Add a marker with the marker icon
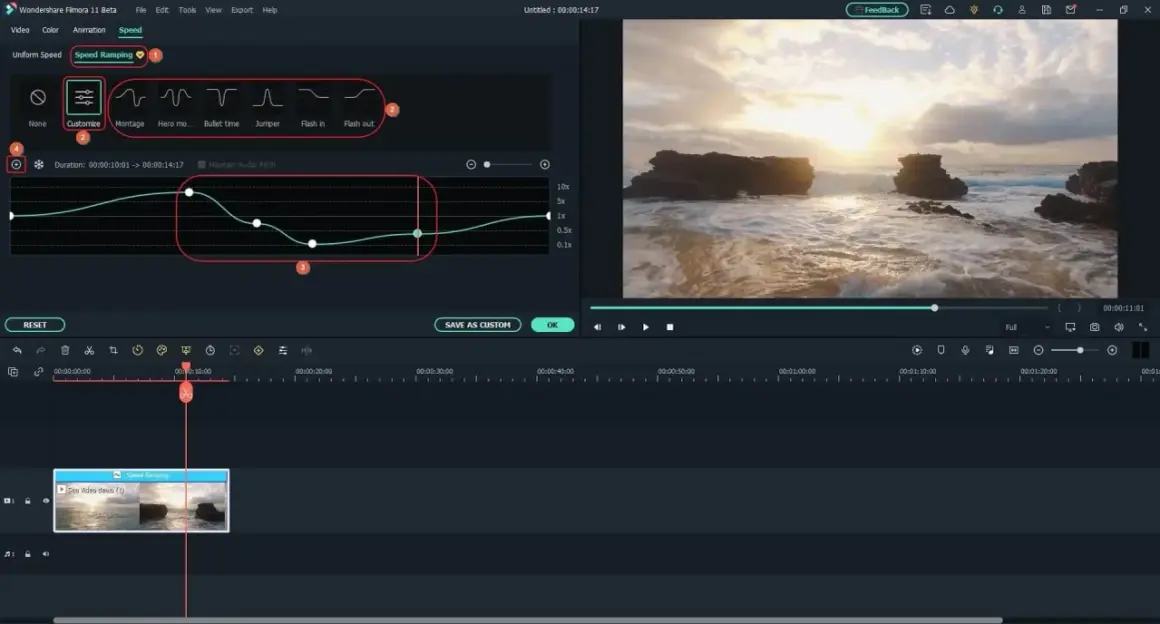This screenshot has height=624, width=1160. [941, 350]
